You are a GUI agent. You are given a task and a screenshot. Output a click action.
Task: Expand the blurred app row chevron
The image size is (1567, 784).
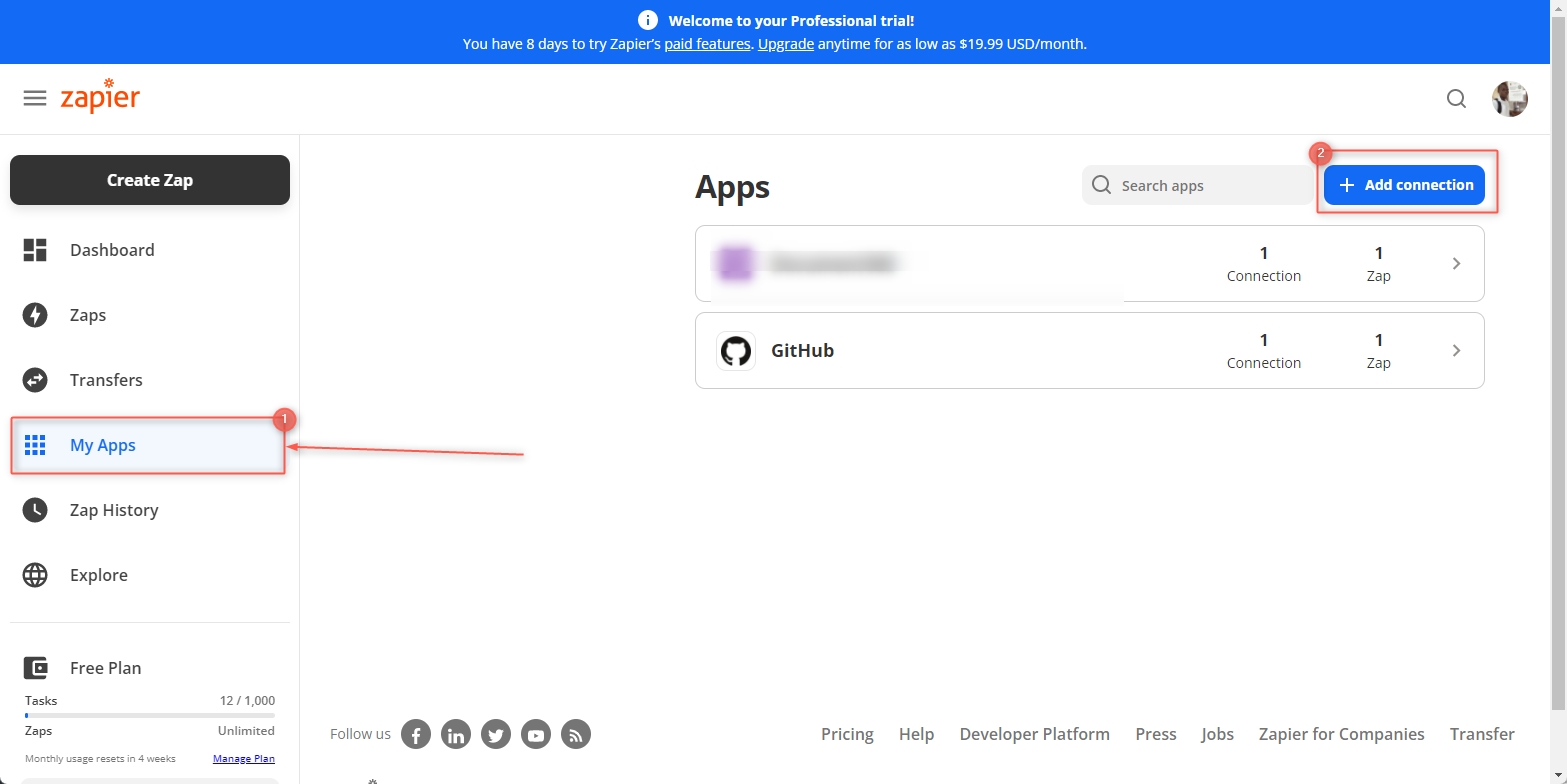tap(1456, 264)
